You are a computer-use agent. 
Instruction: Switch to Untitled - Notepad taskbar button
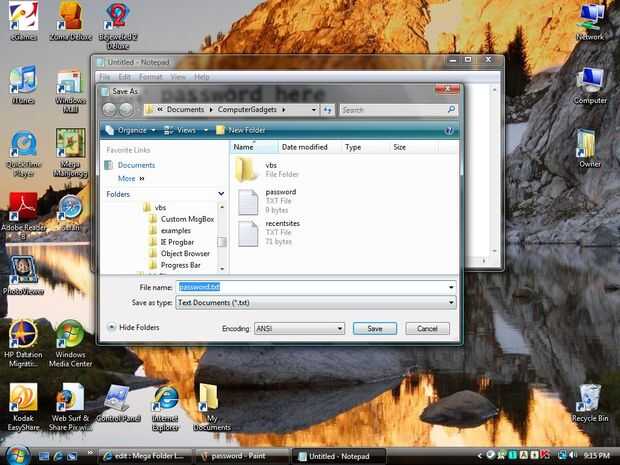338,456
